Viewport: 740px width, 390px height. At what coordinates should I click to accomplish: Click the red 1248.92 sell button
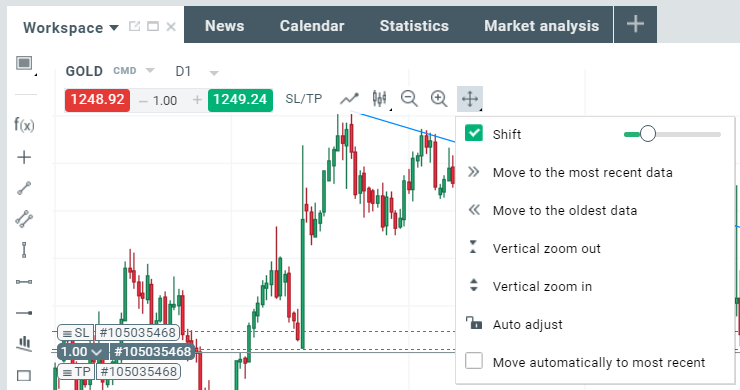click(x=97, y=100)
